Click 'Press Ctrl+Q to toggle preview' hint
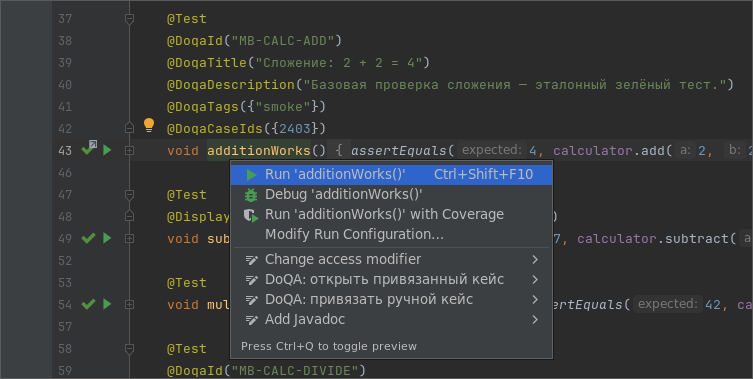Image resolution: width=753 pixels, height=379 pixels. click(x=329, y=346)
